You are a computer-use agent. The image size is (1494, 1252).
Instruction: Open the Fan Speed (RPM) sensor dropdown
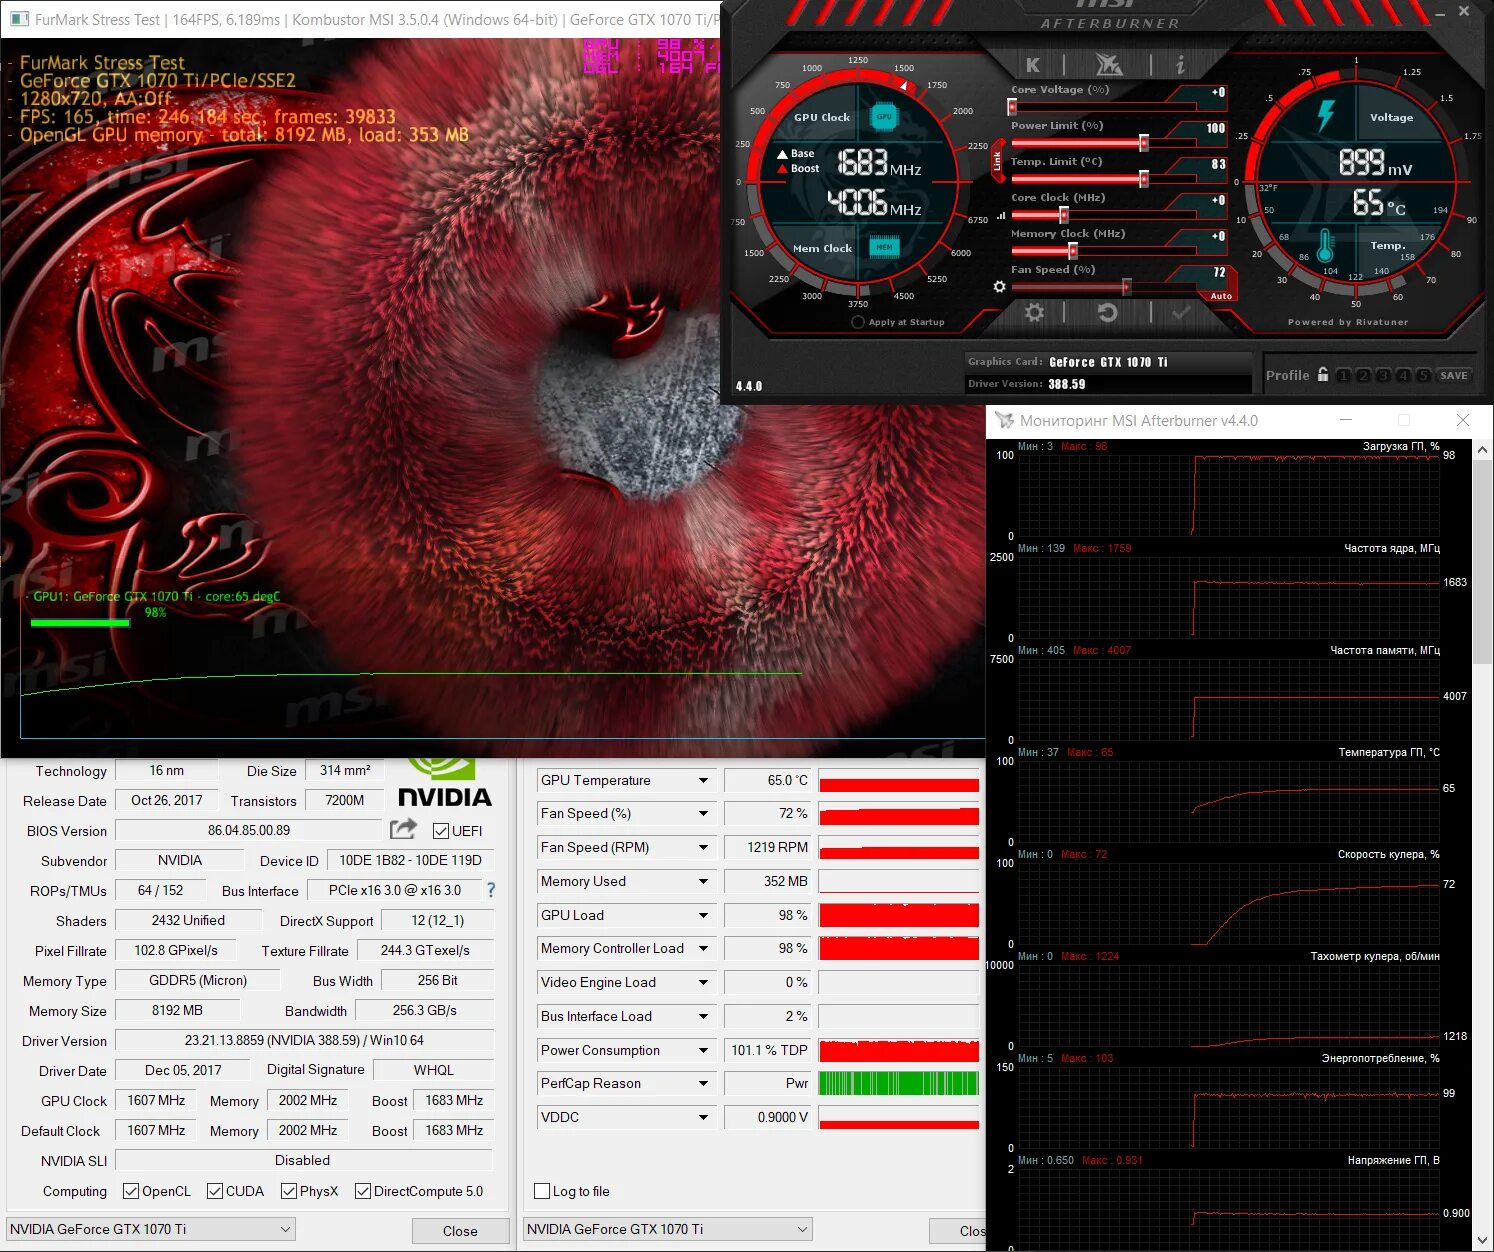703,847
